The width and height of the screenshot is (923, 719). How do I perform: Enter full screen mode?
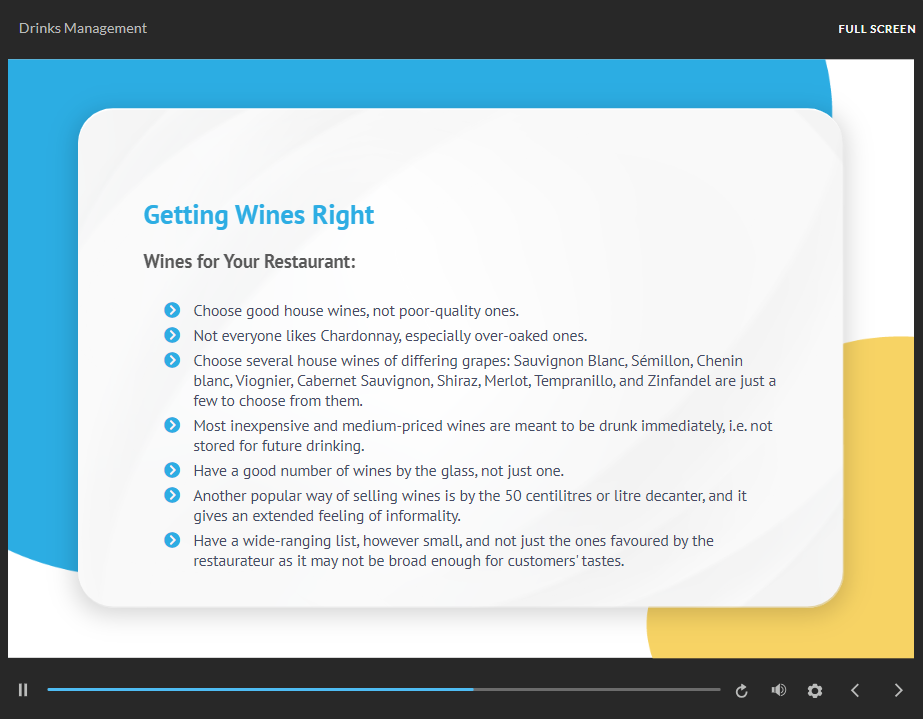coord(876,29)
